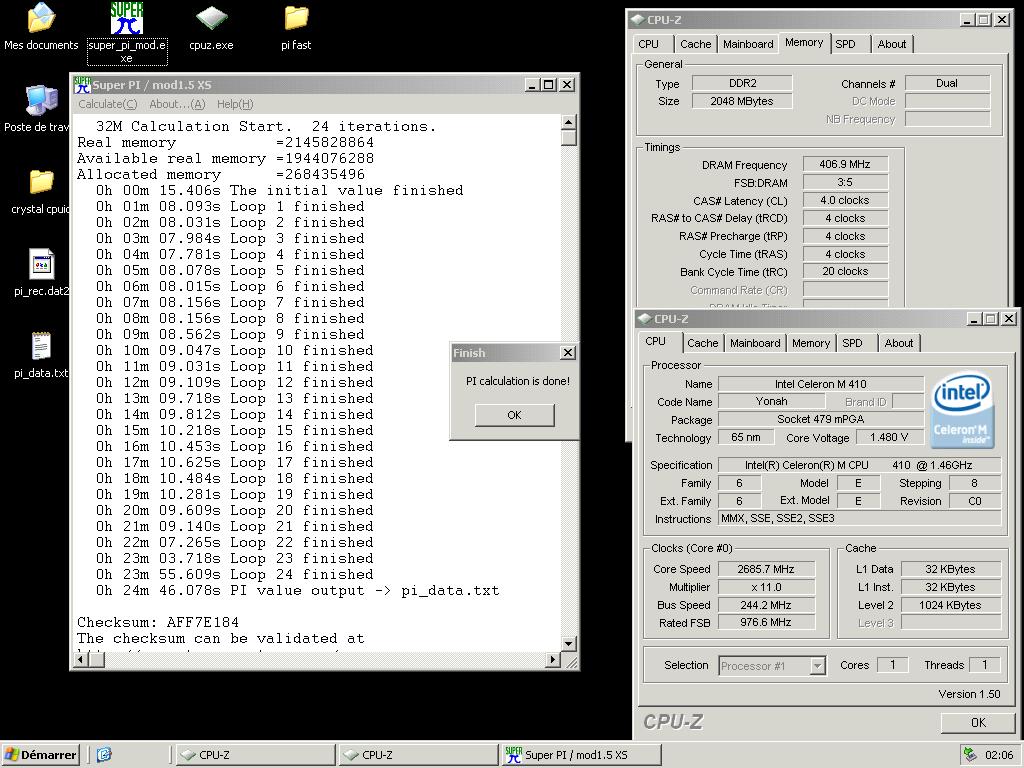The width and height of the screenshot is (1024, 768).
Task: Open About tab in upper CPU-Z window
Action: [x=891, y=44]
